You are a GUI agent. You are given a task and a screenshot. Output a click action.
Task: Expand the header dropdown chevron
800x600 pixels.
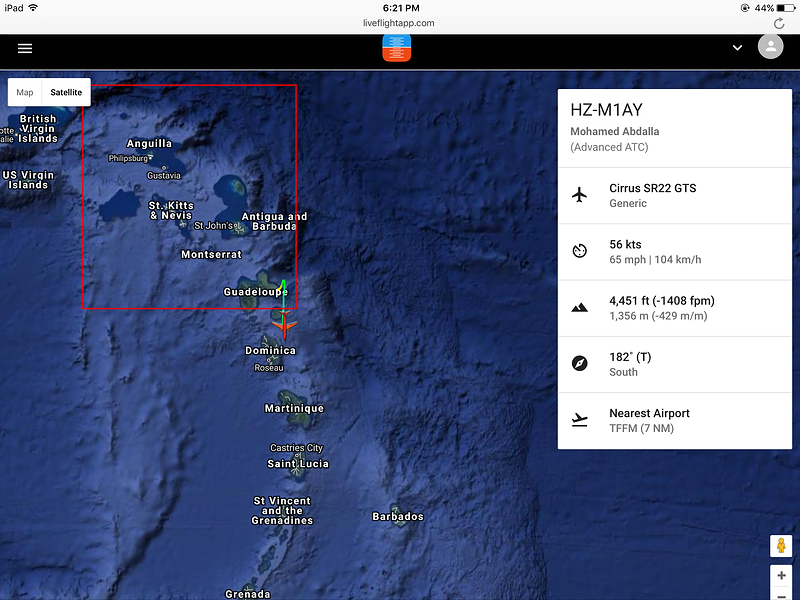point(737,48)
